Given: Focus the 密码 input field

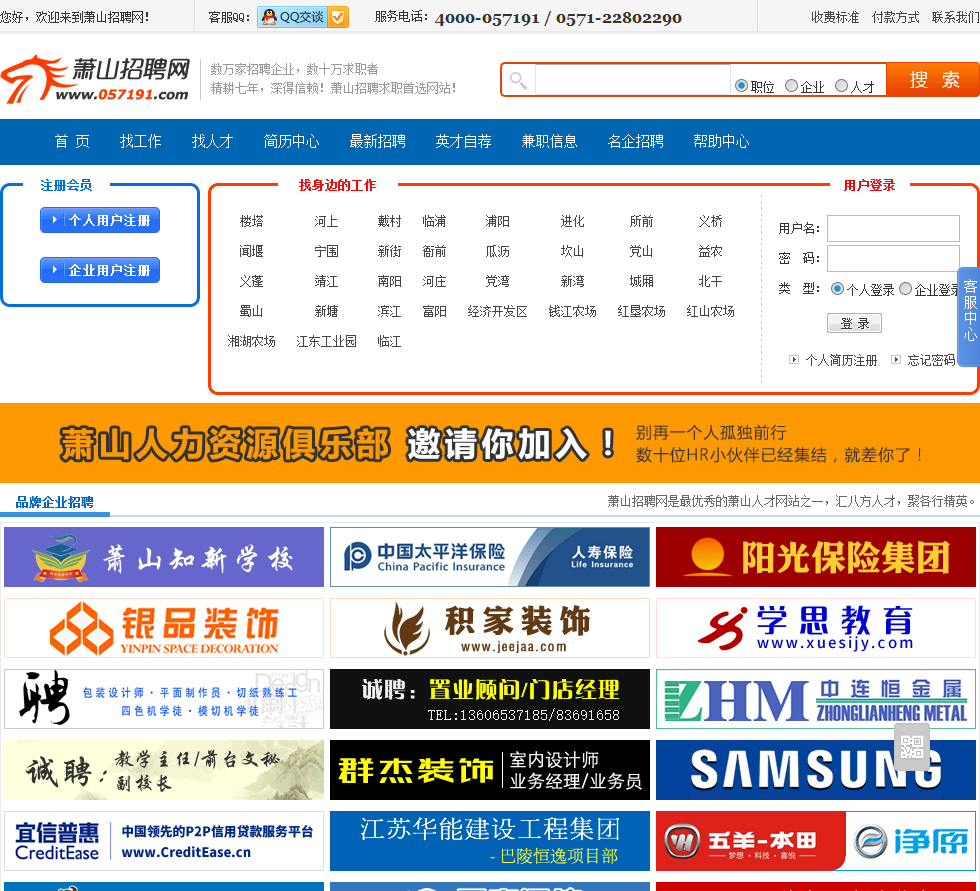Looking at the screenshot, I should 893,258.
